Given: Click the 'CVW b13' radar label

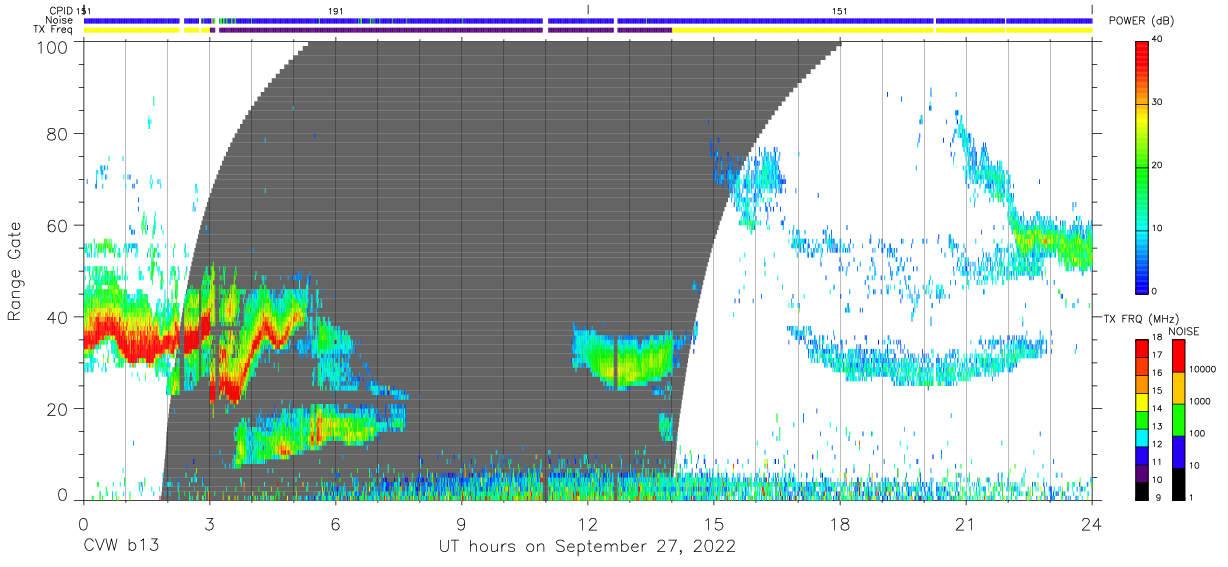Looking at the screenshot, I should 121,547.
